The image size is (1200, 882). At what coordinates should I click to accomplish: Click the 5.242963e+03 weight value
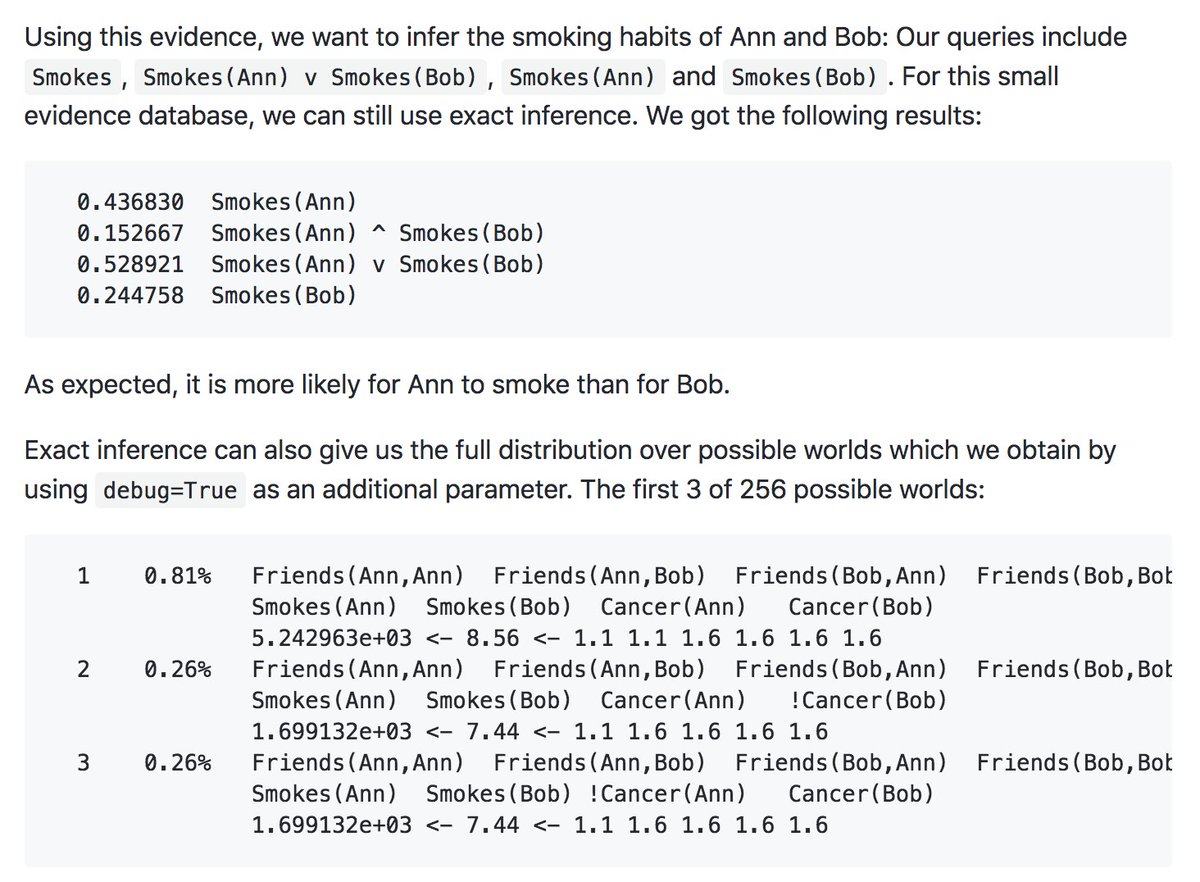coord(332,638)
